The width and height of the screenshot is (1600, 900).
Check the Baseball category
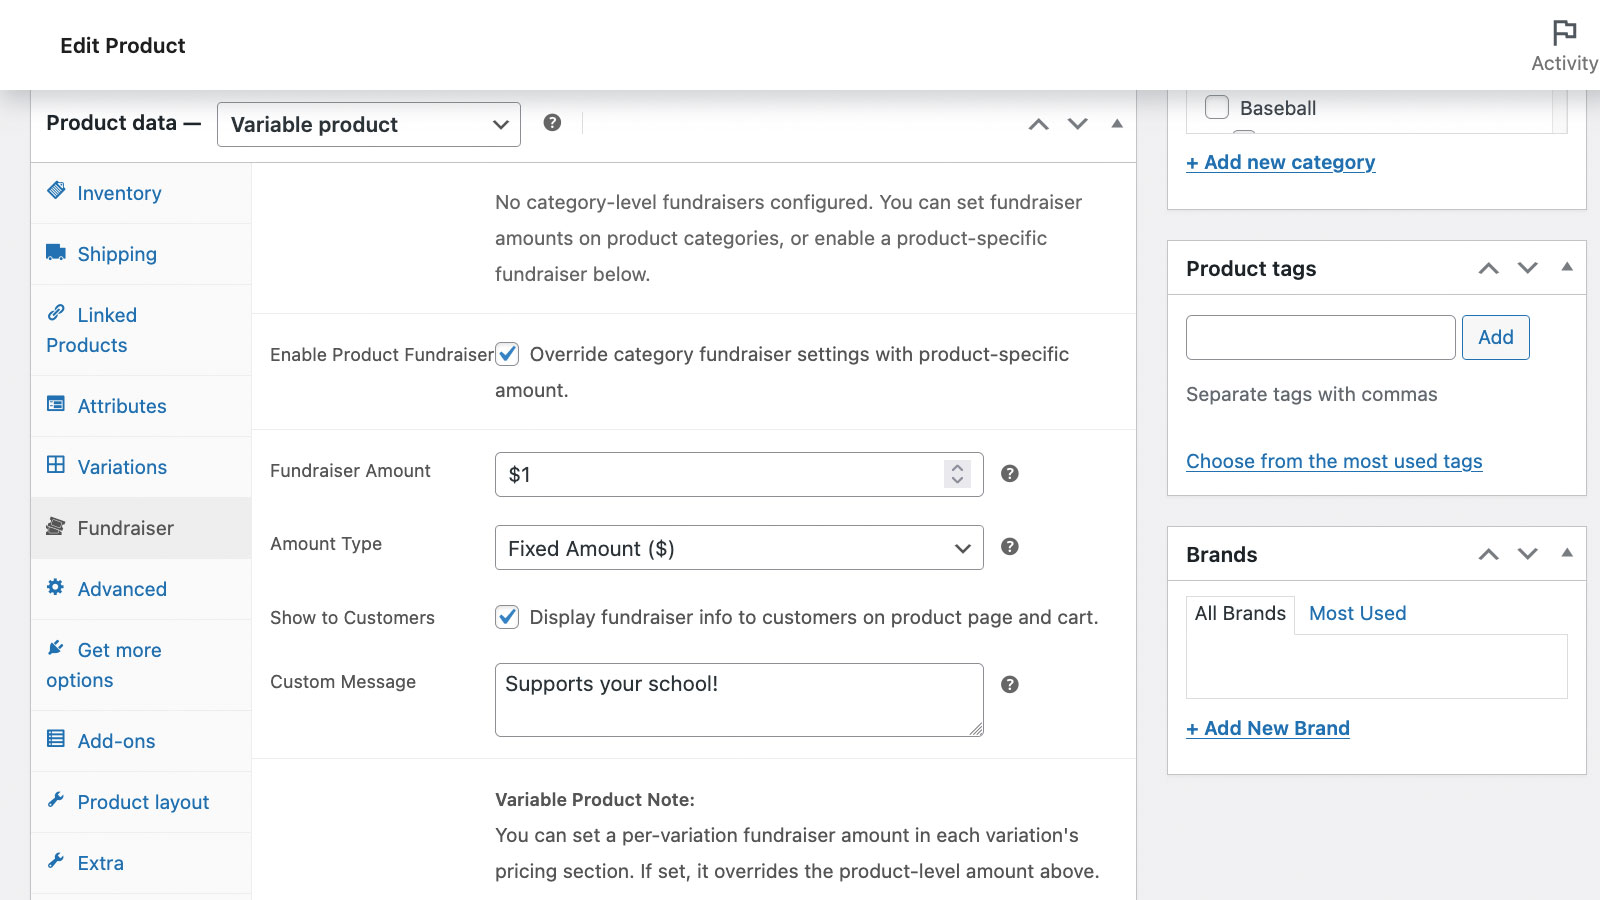1216,107
